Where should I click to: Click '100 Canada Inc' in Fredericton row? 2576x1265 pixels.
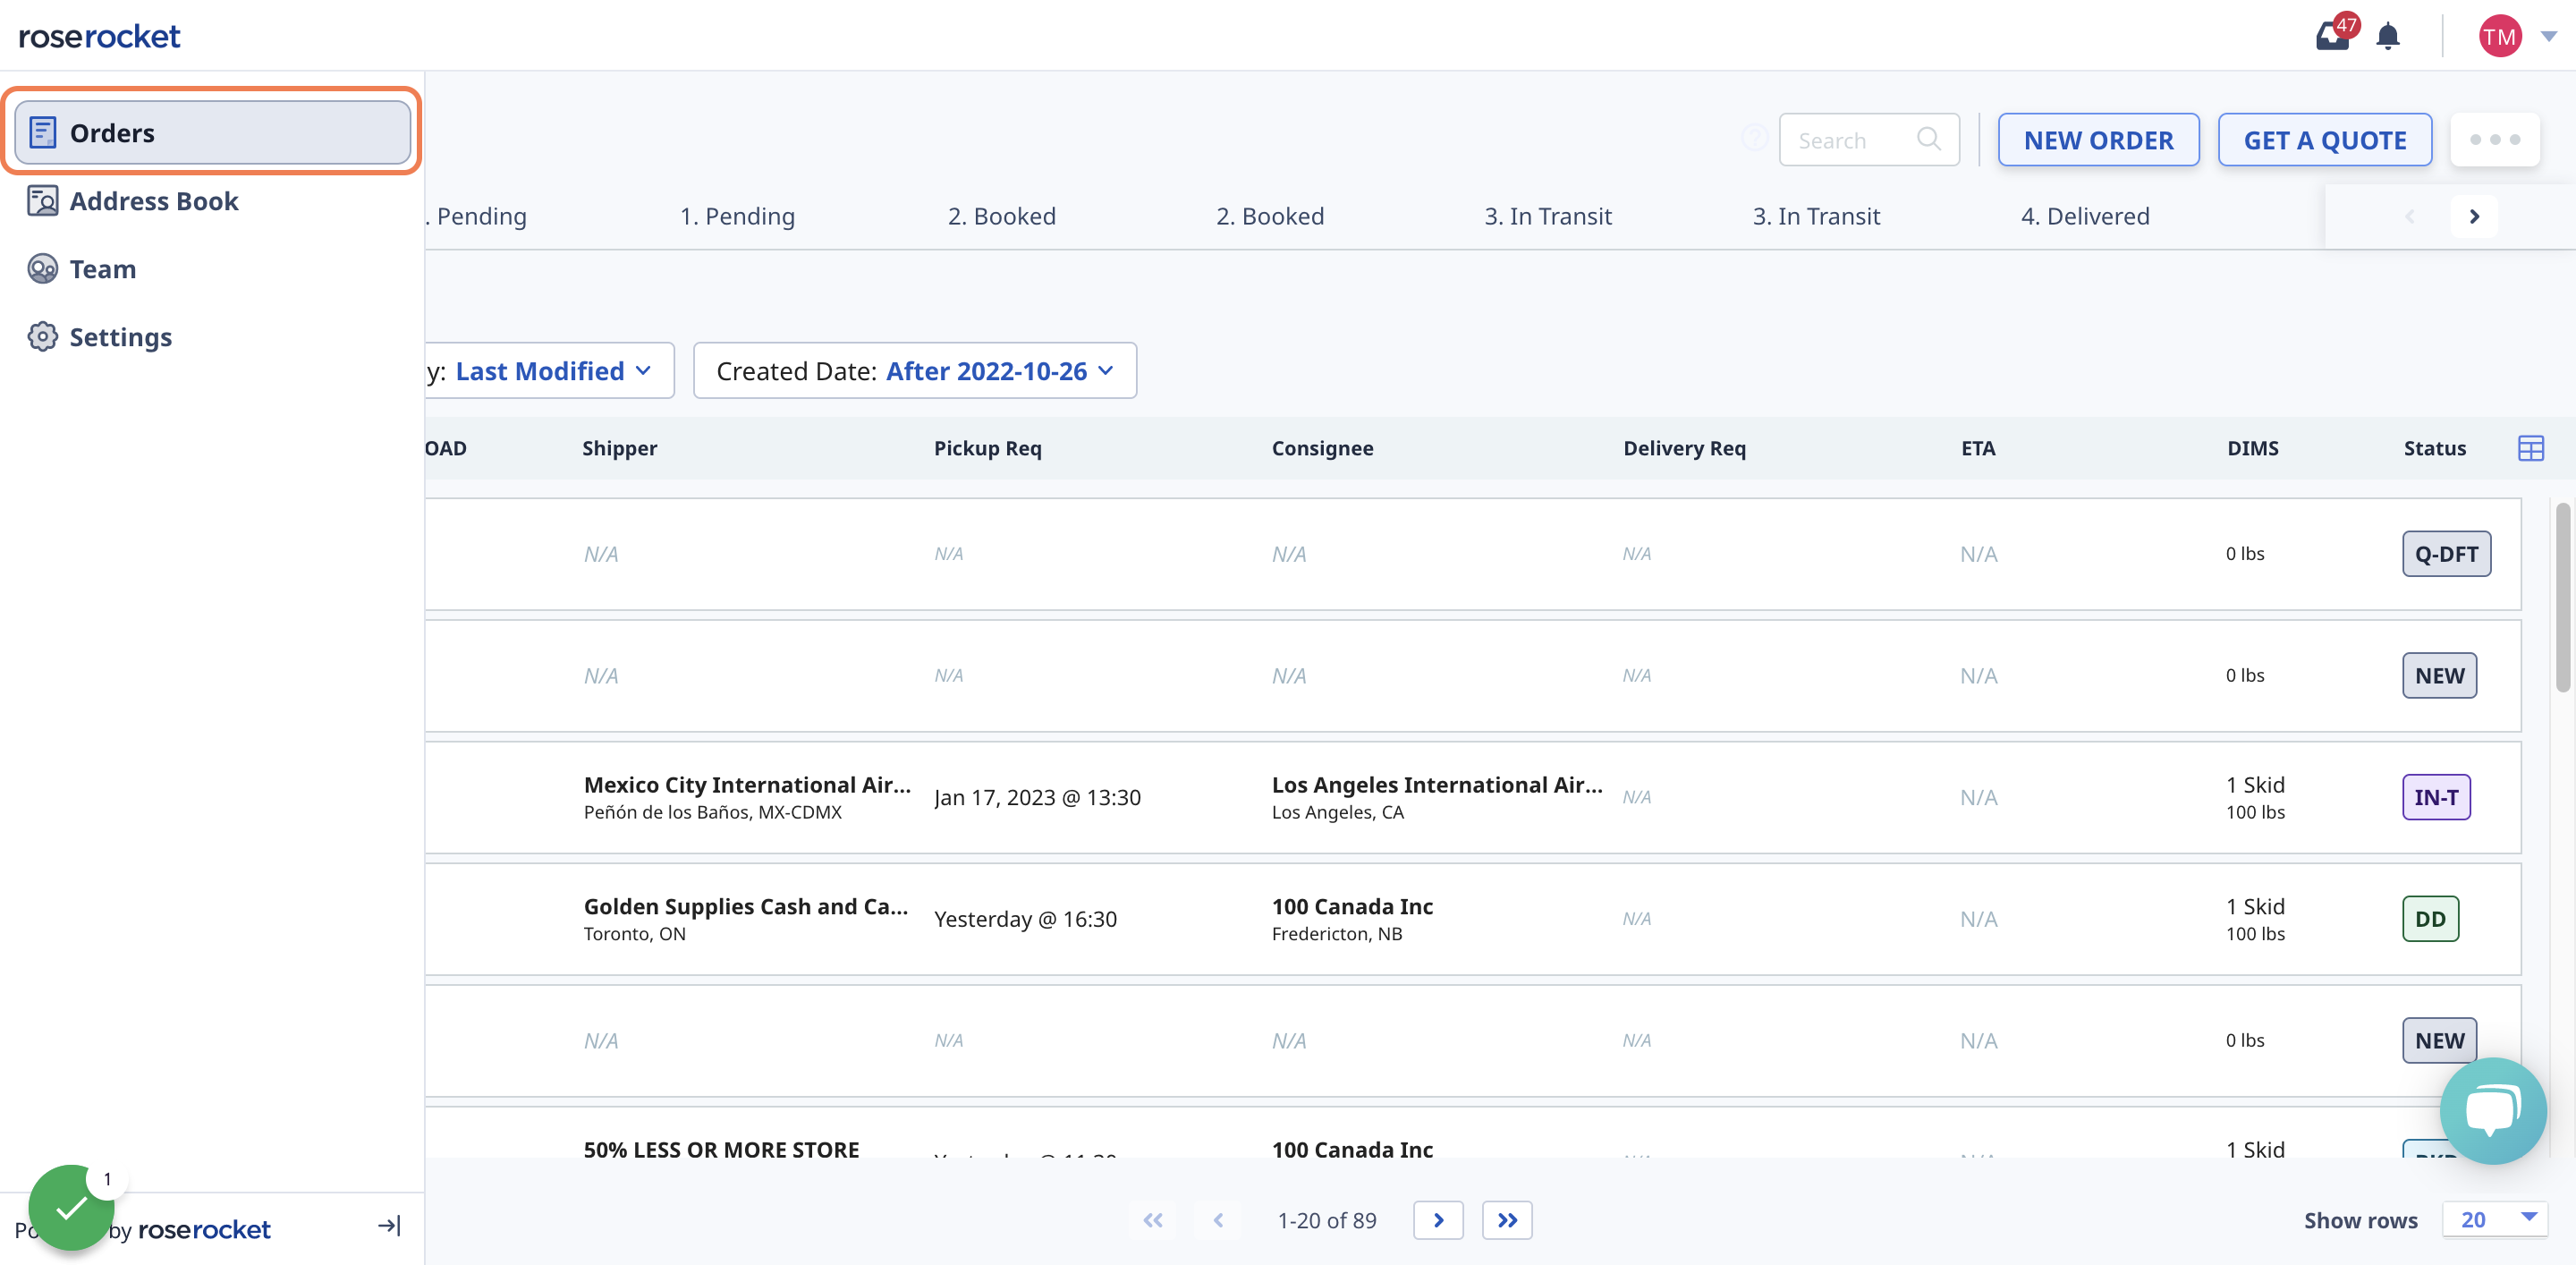point(1352,906)
